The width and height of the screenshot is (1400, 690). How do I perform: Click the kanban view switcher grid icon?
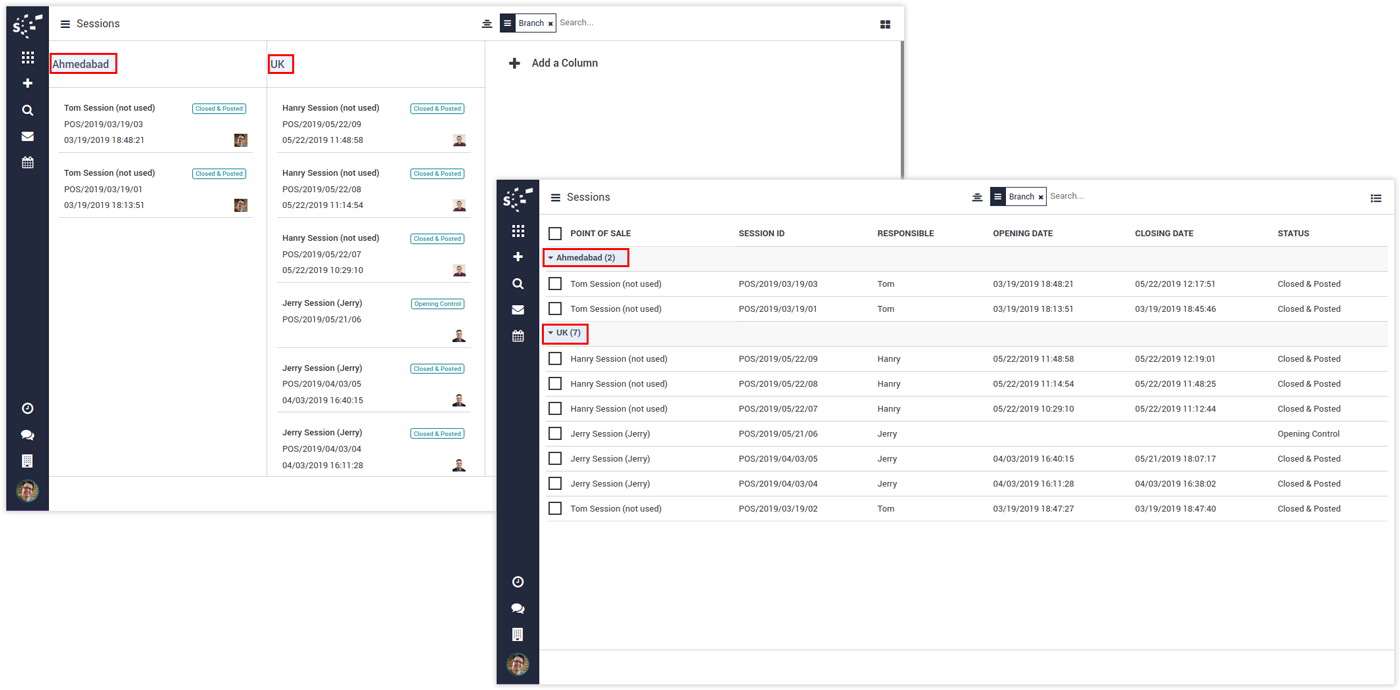tap(885, 24)
